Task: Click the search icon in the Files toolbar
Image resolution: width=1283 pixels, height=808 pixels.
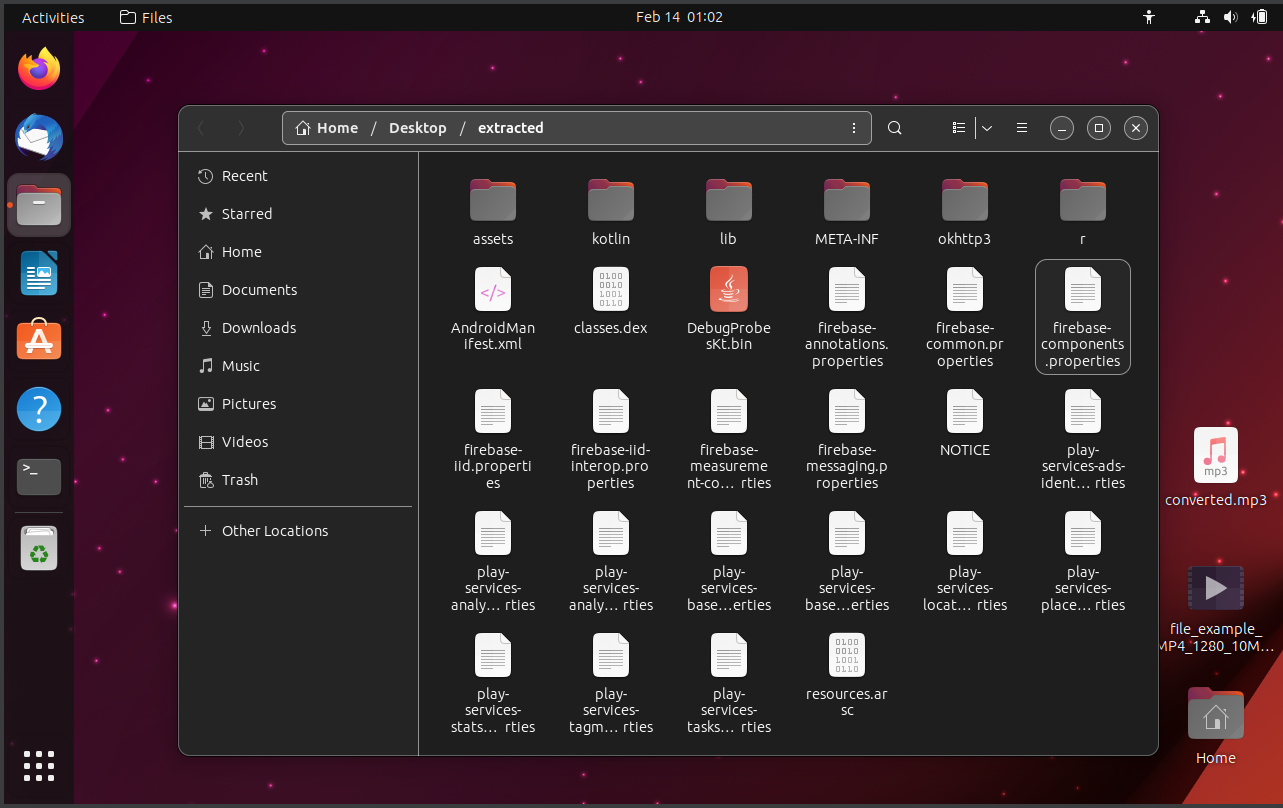Action: (894, 128)
